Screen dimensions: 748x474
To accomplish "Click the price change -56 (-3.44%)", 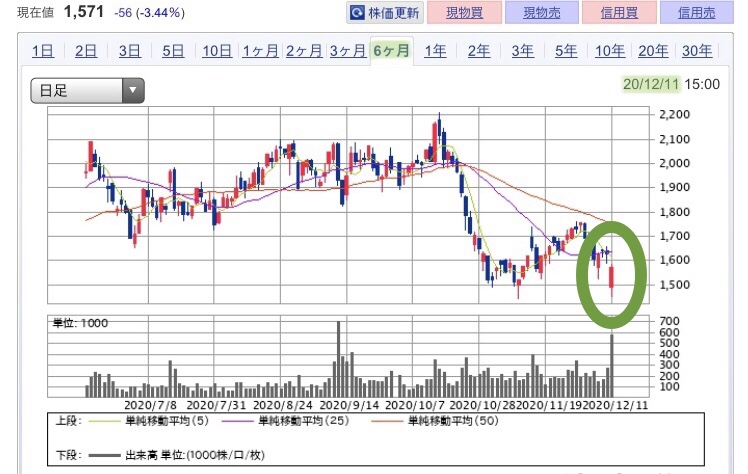I will [149, 12].
